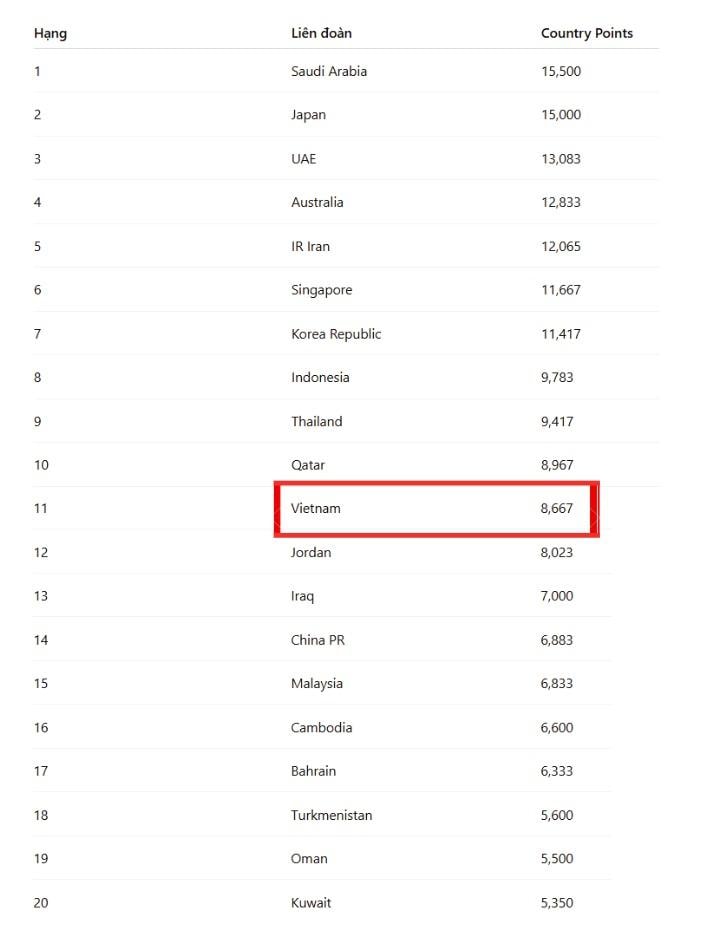Select Singapore's points value 11,667
Image resolution: width=705 pixels, height=928 pixels.
tap(560, 290)
